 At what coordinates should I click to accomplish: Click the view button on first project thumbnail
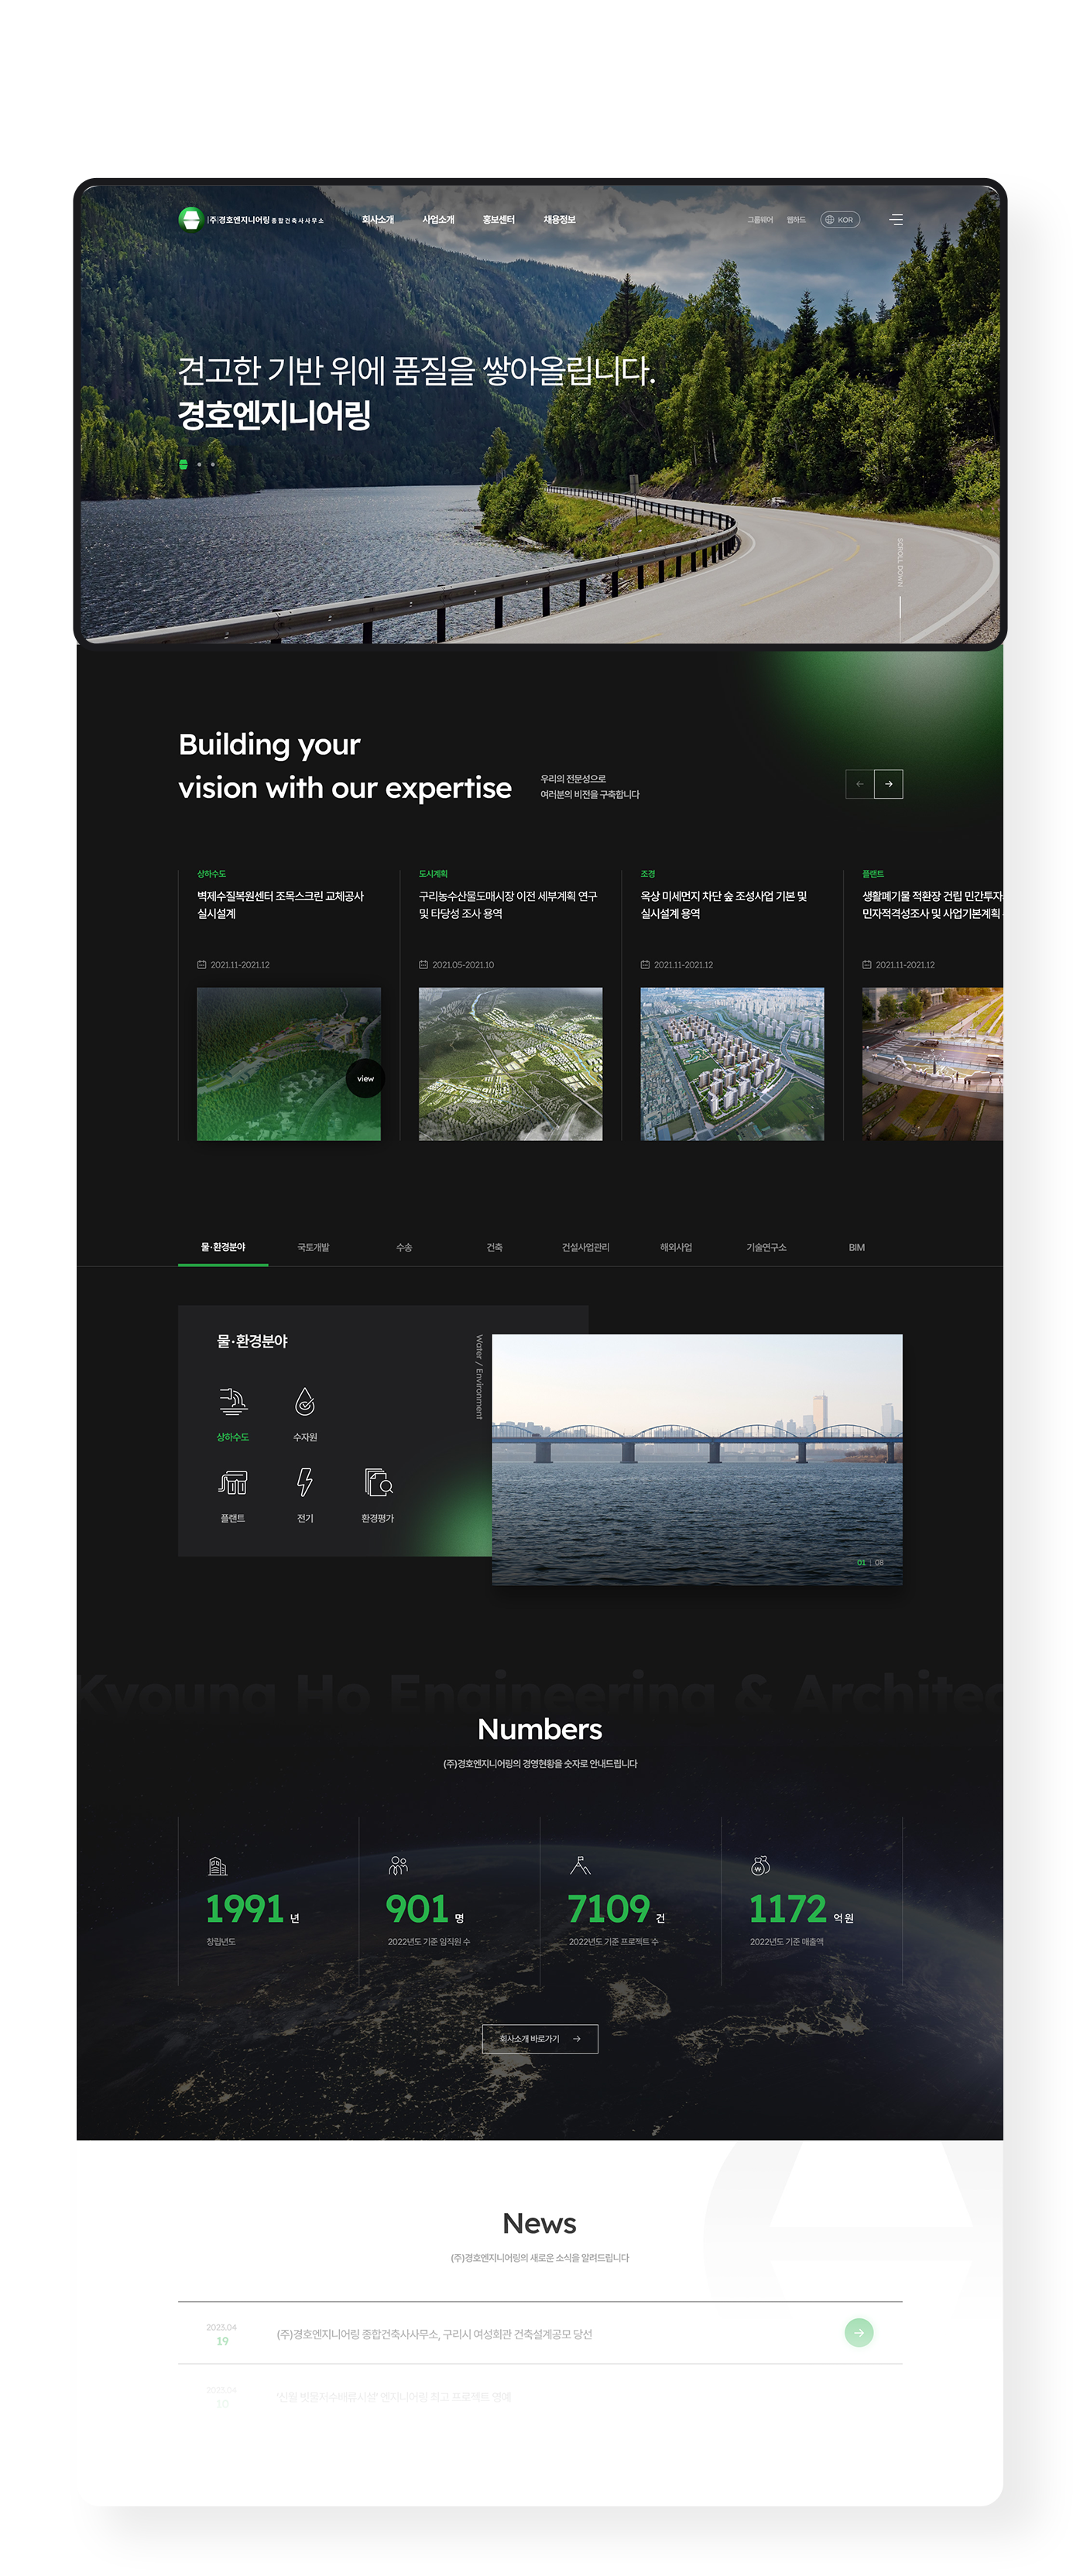click(365, 1078)
